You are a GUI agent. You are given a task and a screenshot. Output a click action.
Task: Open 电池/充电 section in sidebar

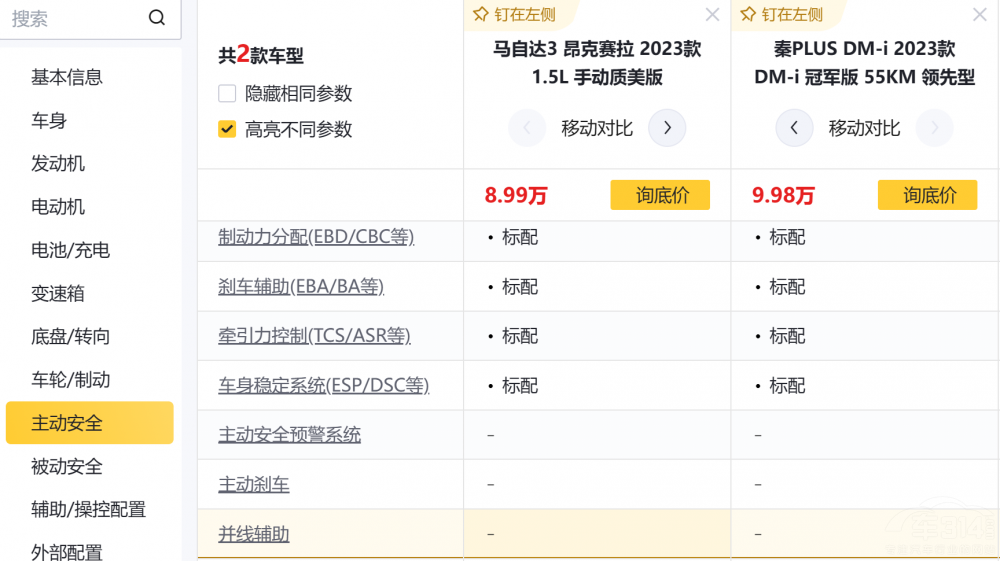[70, 250]
